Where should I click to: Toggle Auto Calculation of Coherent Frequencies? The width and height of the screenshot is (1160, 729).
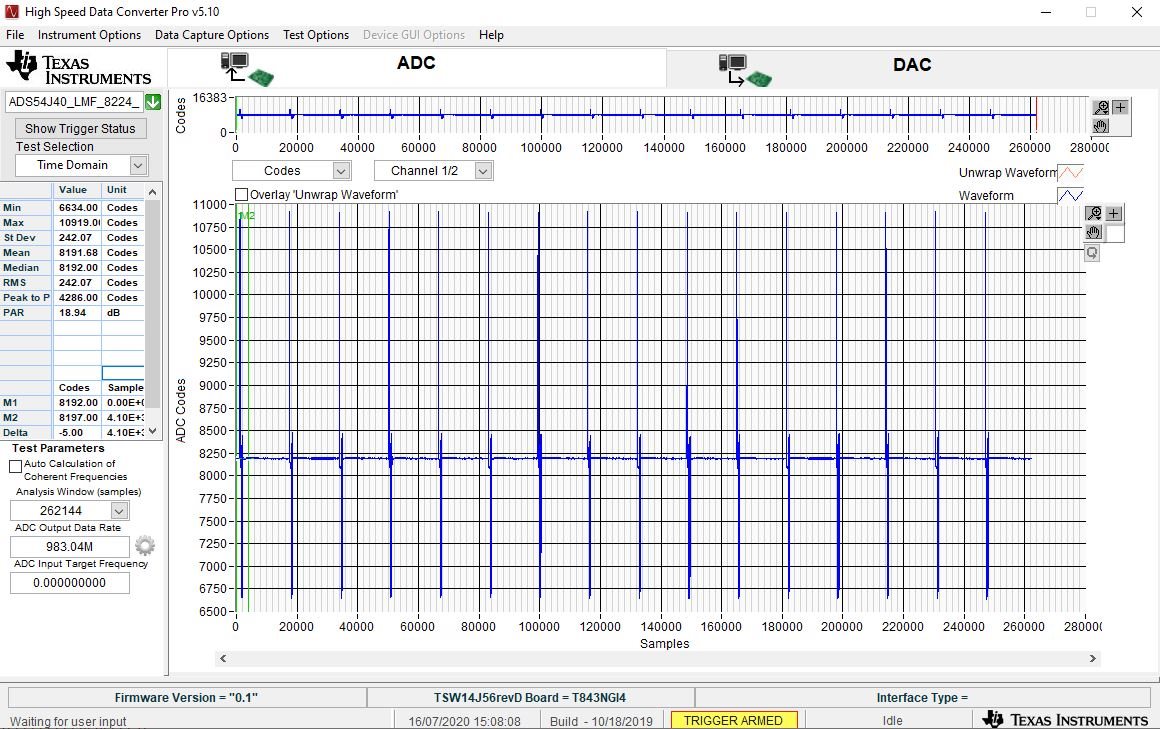coord(16,466)
